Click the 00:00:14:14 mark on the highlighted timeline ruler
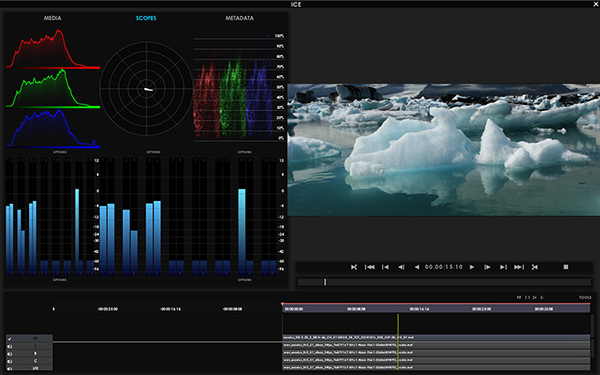The width and height of the screenshot is (600, 375). [x=419, y=309]
